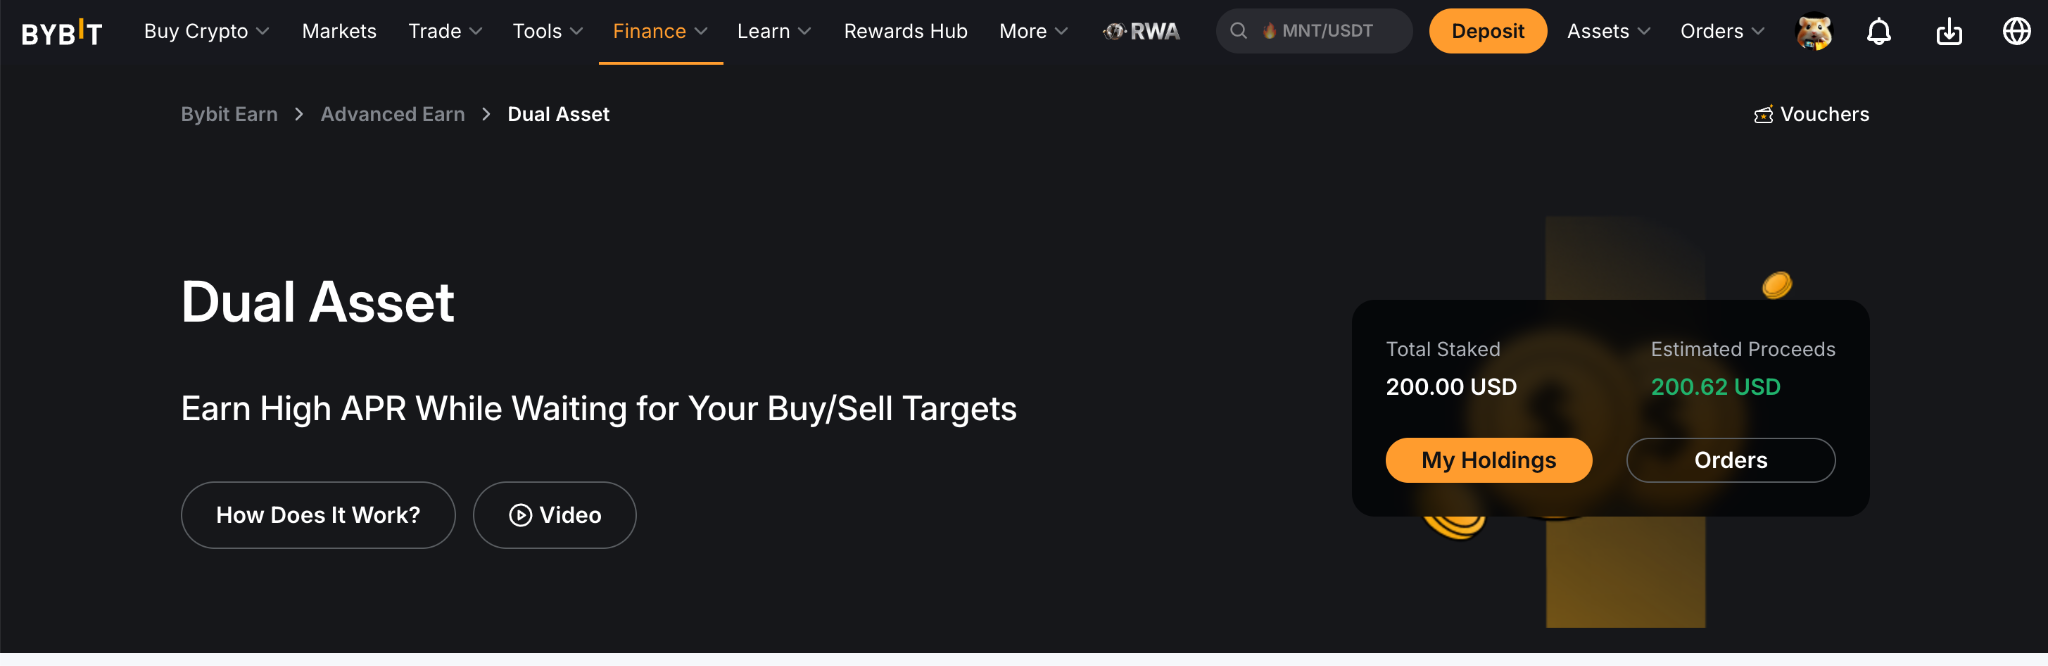Click the Orders button in the staking card
Screen dimensions: 2048x666
1731,460
